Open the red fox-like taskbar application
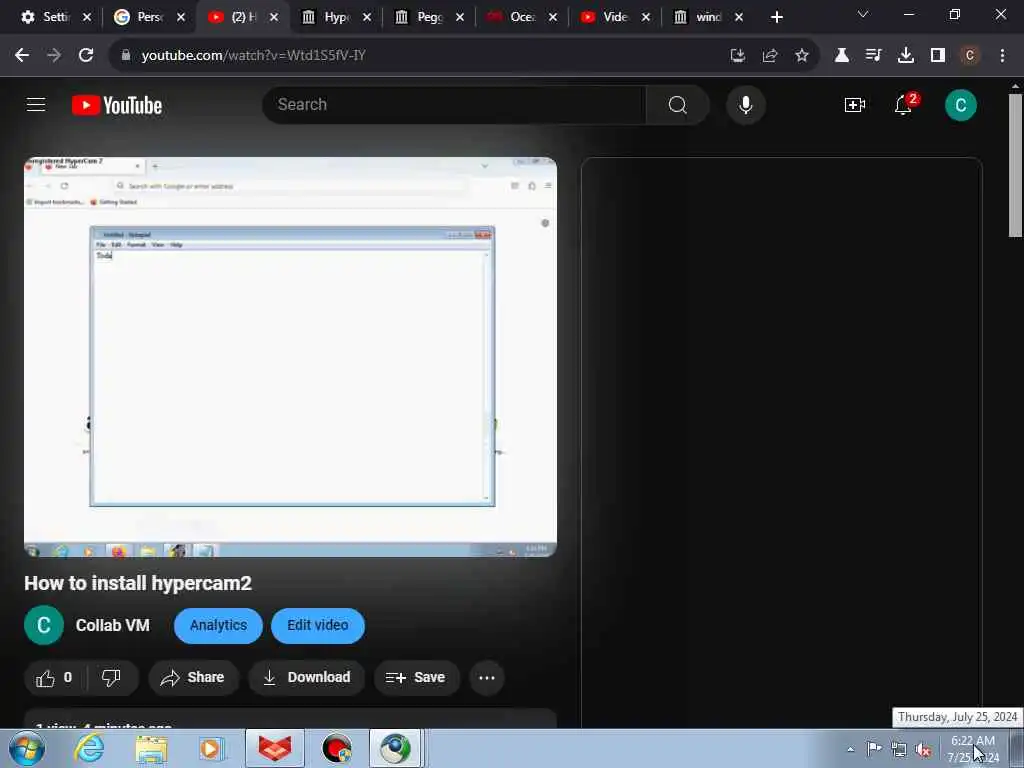 [274, 749]
